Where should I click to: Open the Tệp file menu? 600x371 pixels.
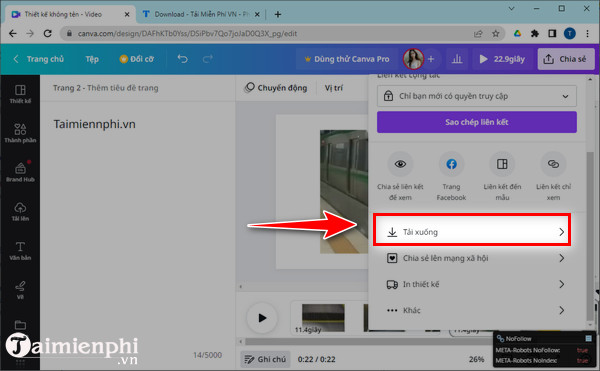tap(92, 59)
